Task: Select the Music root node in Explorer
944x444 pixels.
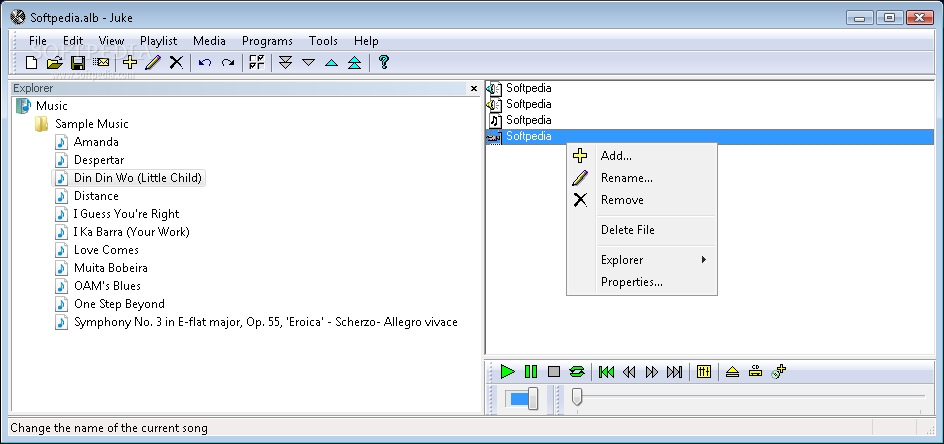Action: click(52, 106)
